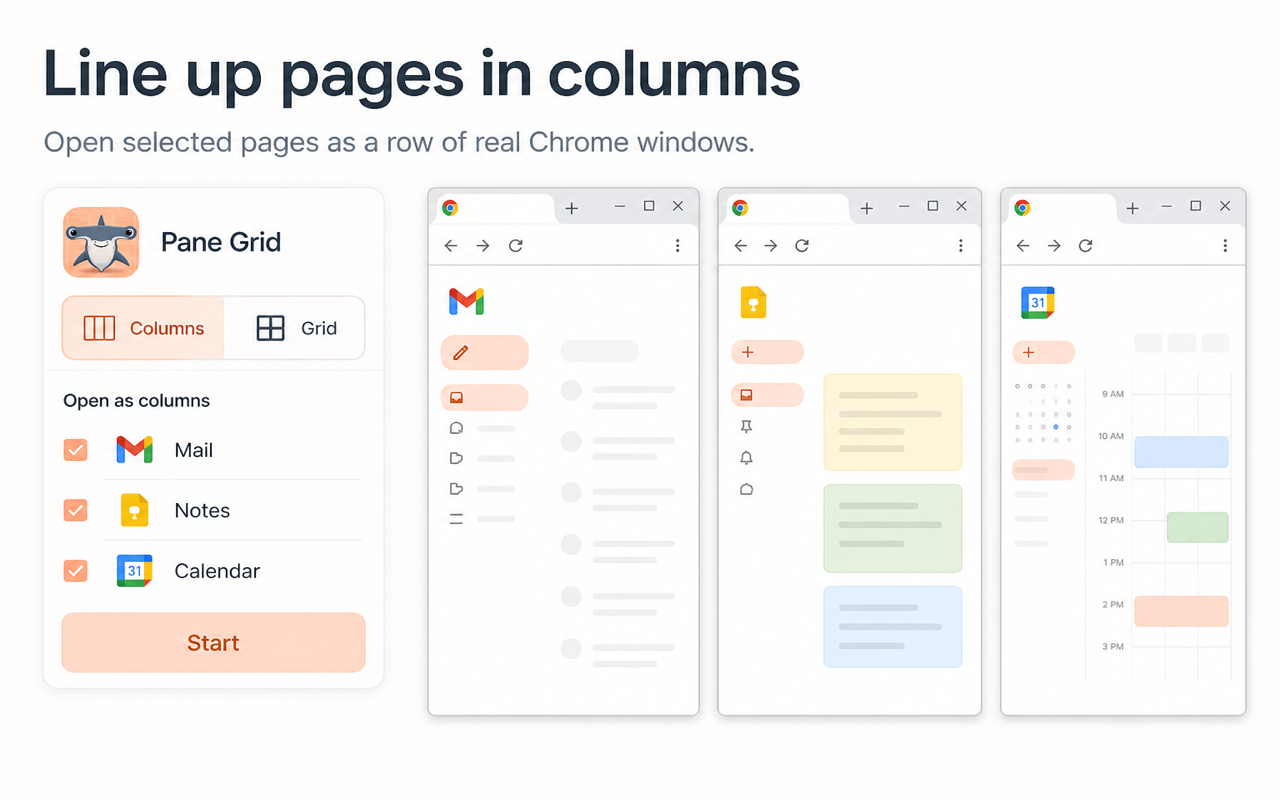Screen dimensions: 1280x800
Task: Click the 'Open as columns' label
Action: [136, 401]
